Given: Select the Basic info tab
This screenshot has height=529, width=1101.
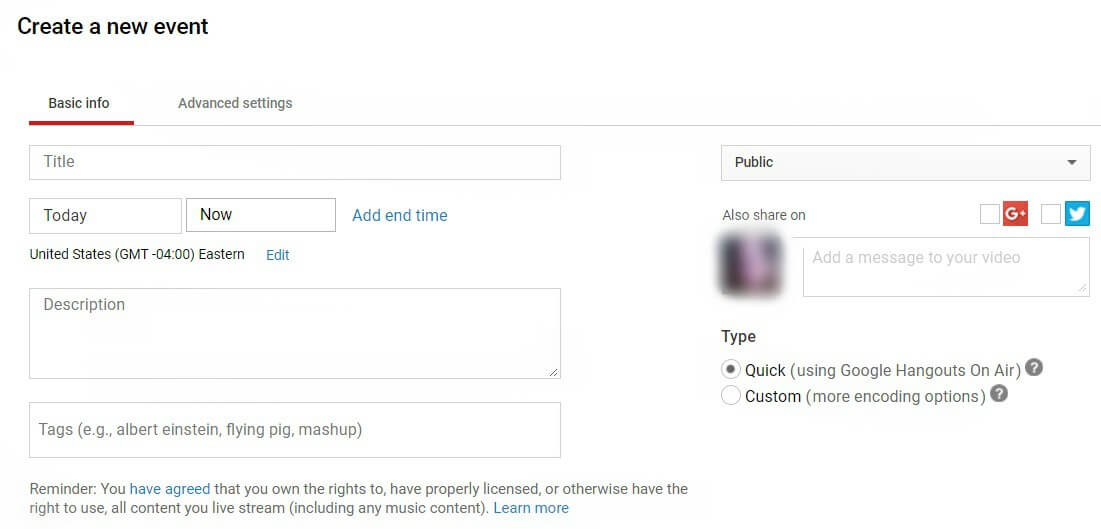Looking at the screenshot, I should [x=79, y=103].
